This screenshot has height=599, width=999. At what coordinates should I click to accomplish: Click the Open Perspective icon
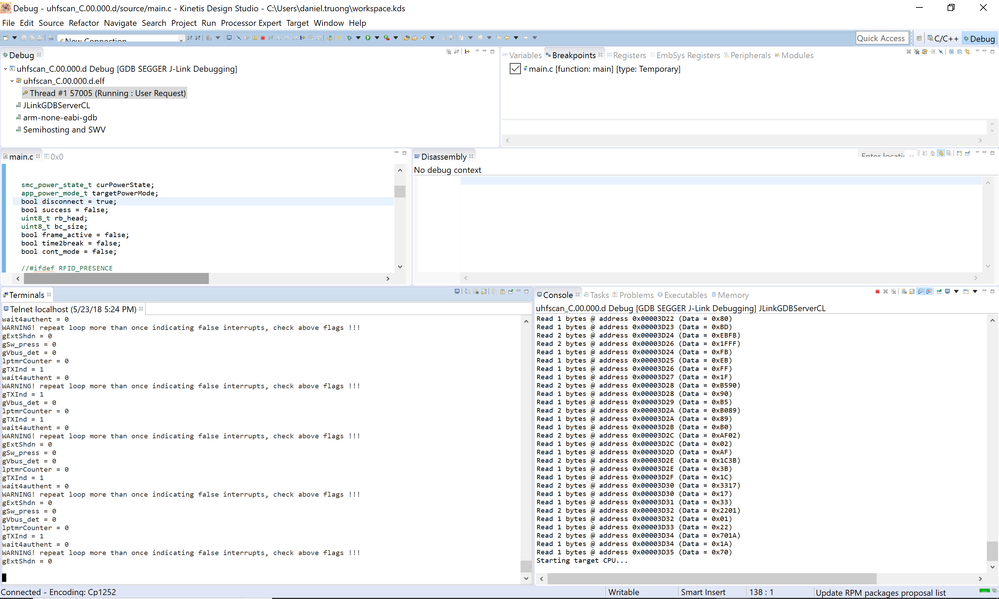point(919,38)
